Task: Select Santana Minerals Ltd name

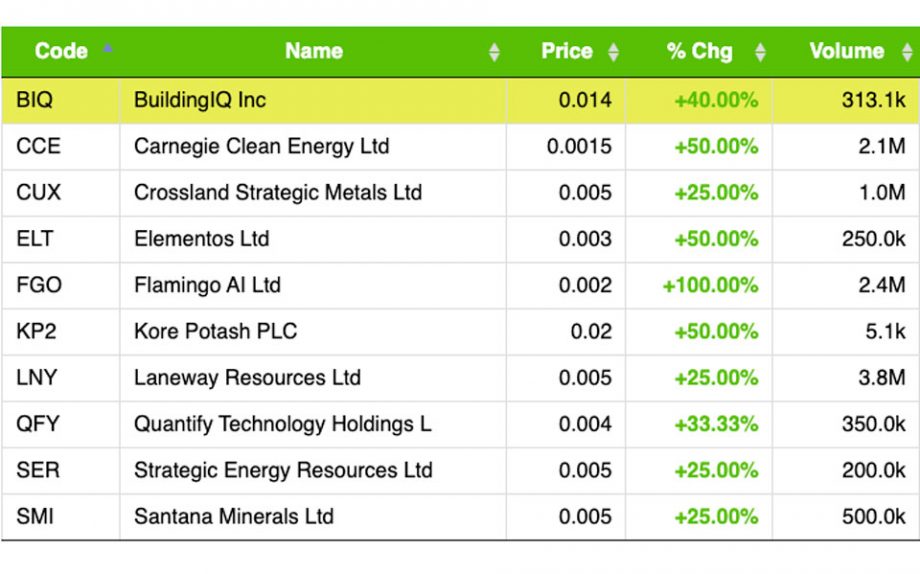Action: 234,516
